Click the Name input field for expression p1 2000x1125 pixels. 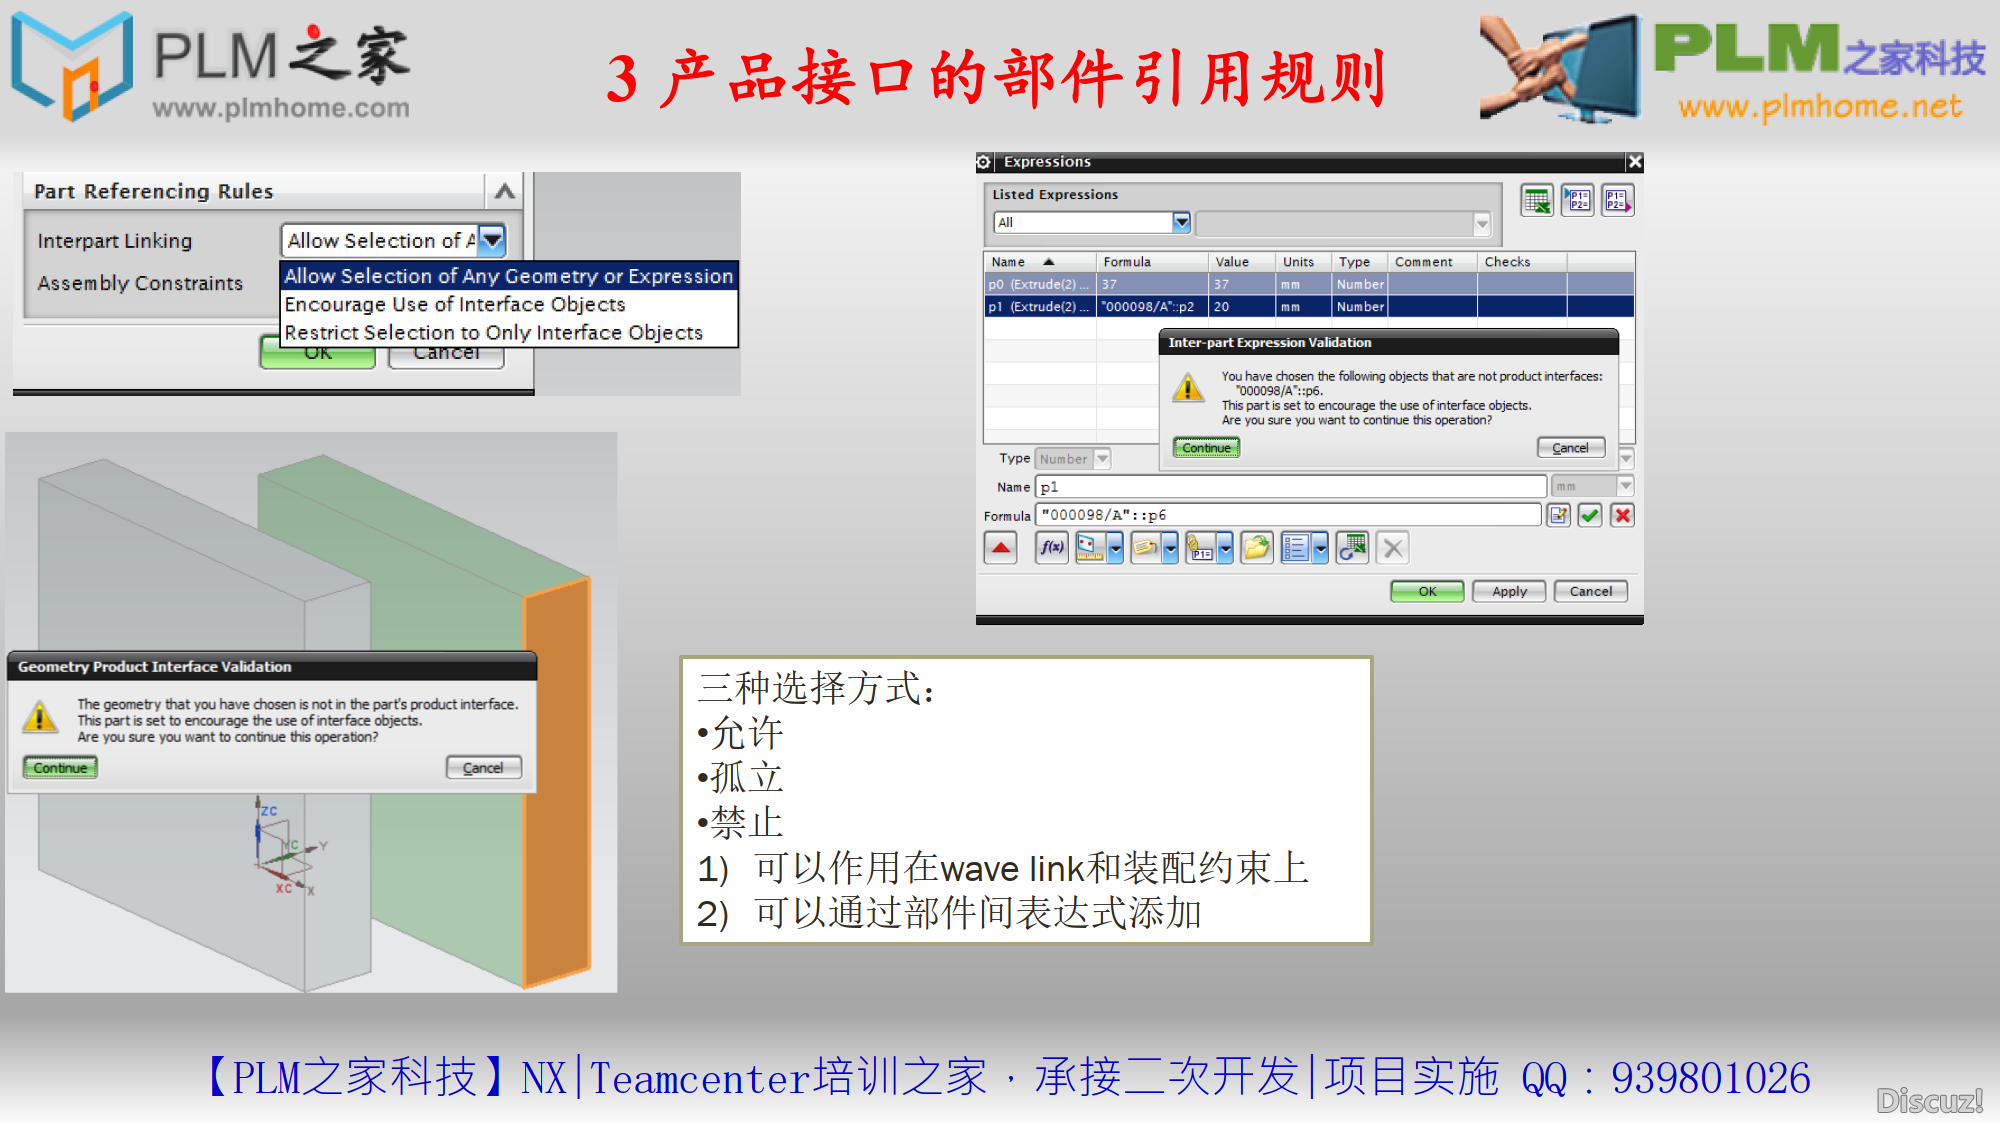pyautogui.click(x=1291, y=485)
